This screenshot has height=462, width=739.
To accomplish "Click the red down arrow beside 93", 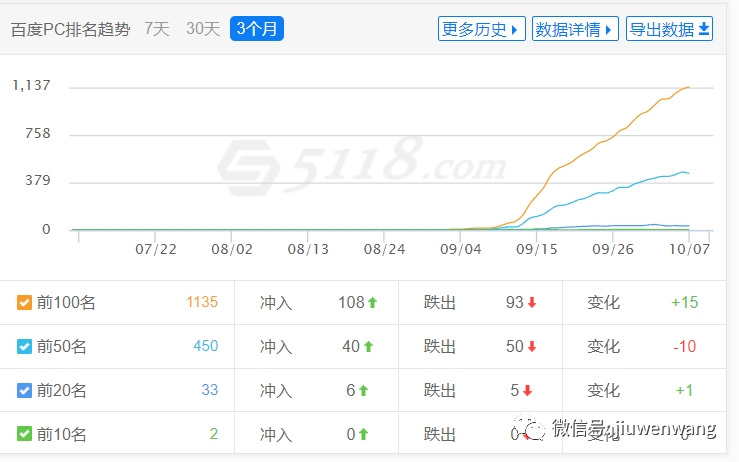I will 532,303.
